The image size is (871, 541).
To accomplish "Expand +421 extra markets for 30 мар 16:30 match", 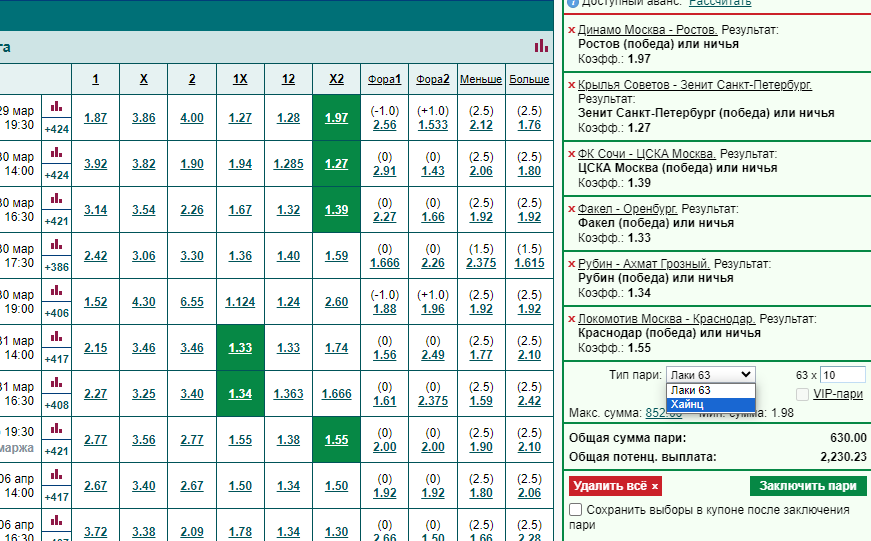I will (57, 221).
